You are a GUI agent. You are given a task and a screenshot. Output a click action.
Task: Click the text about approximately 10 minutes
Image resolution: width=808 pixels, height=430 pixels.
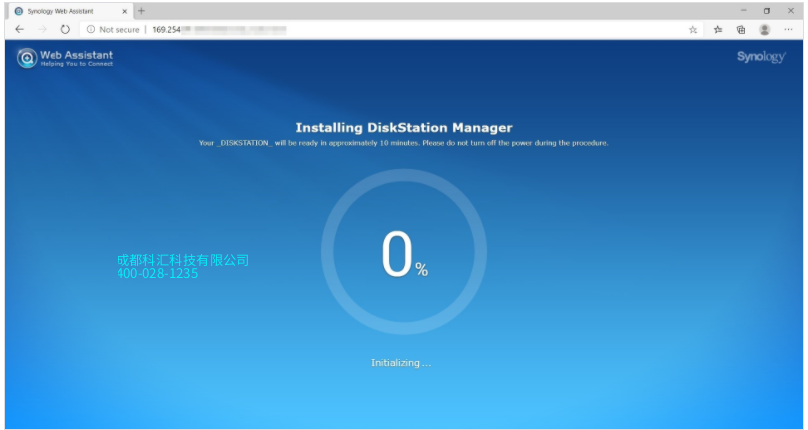click(403, 143)
